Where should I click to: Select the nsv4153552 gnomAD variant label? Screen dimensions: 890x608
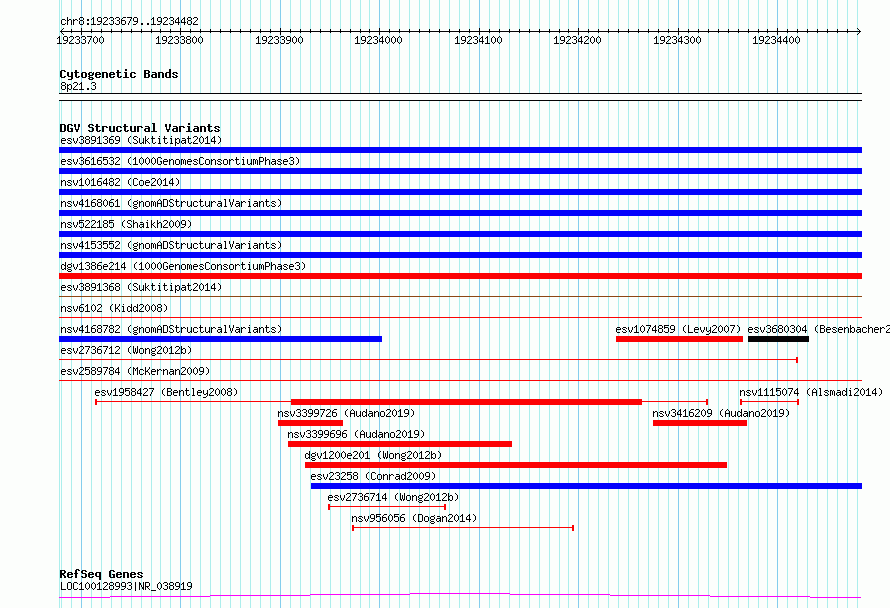tap(171, 245)
